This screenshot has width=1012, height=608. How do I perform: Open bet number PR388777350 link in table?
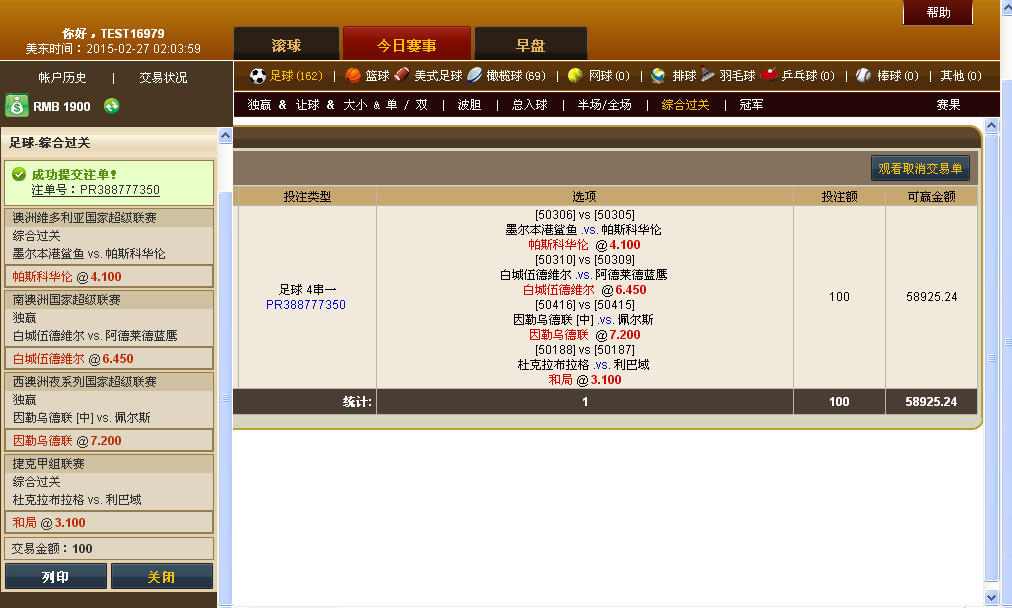tap(306, 305)
